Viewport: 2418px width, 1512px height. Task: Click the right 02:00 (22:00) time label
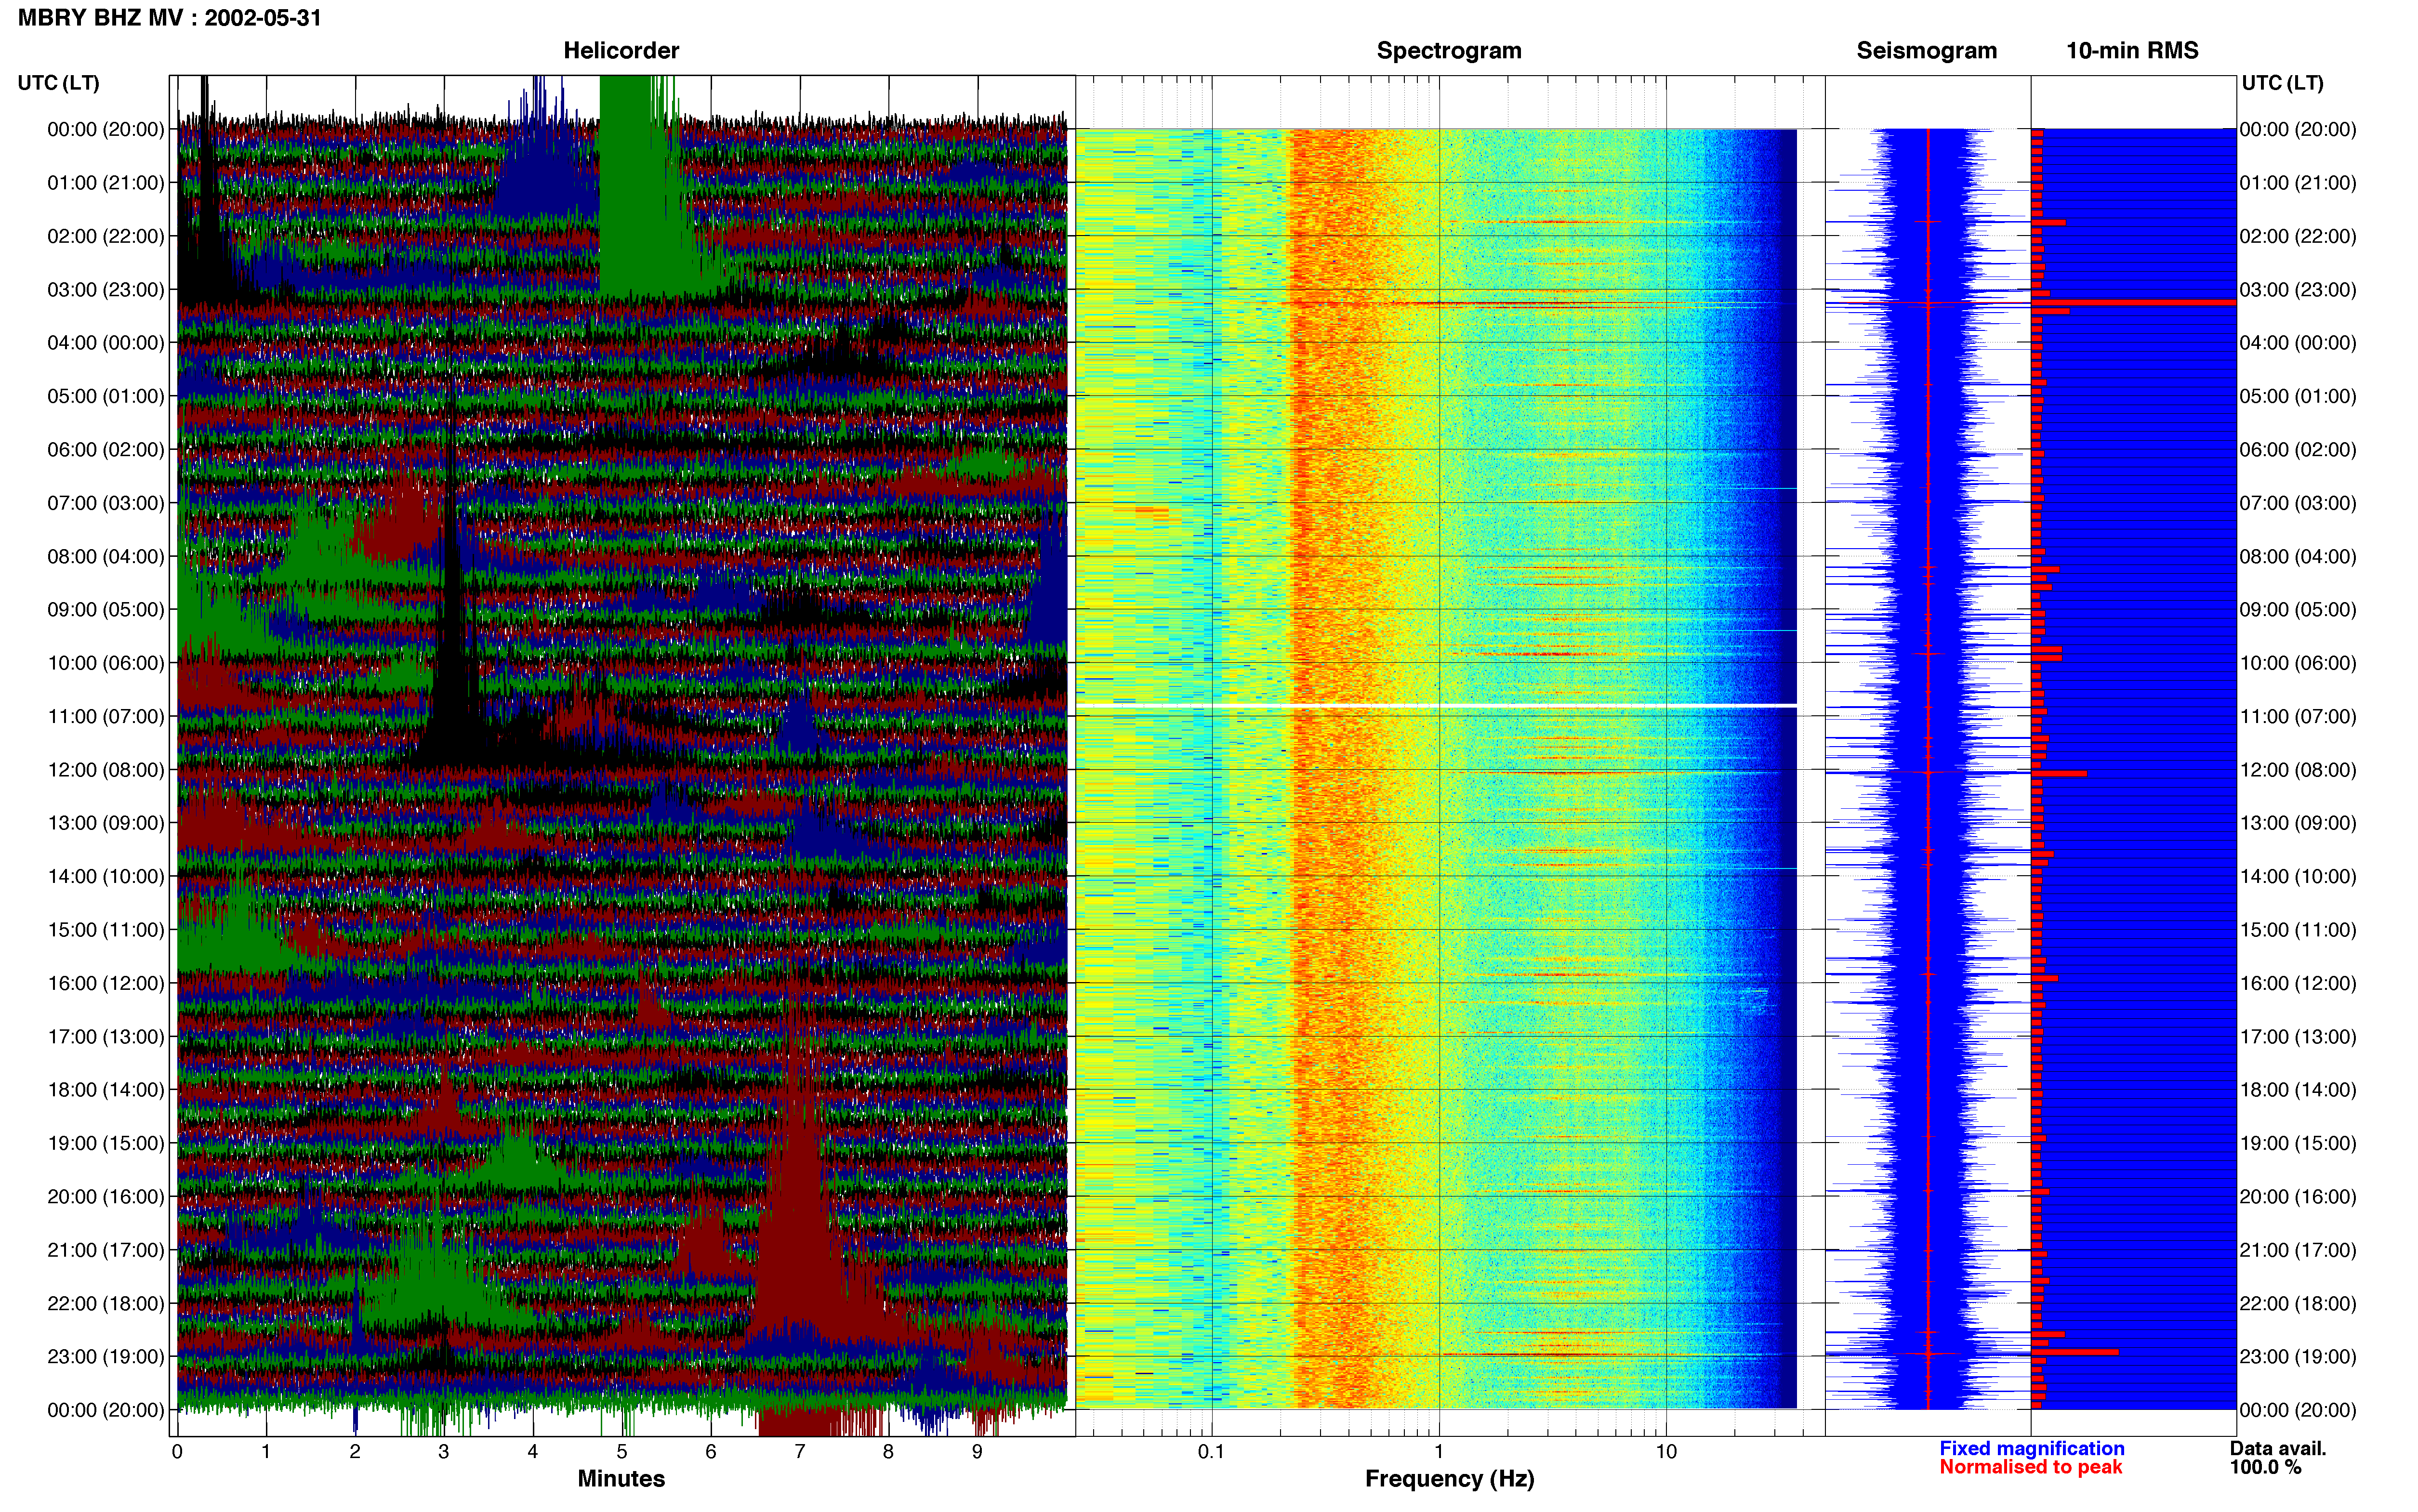pyautogui.click(x=2298, y=236)
